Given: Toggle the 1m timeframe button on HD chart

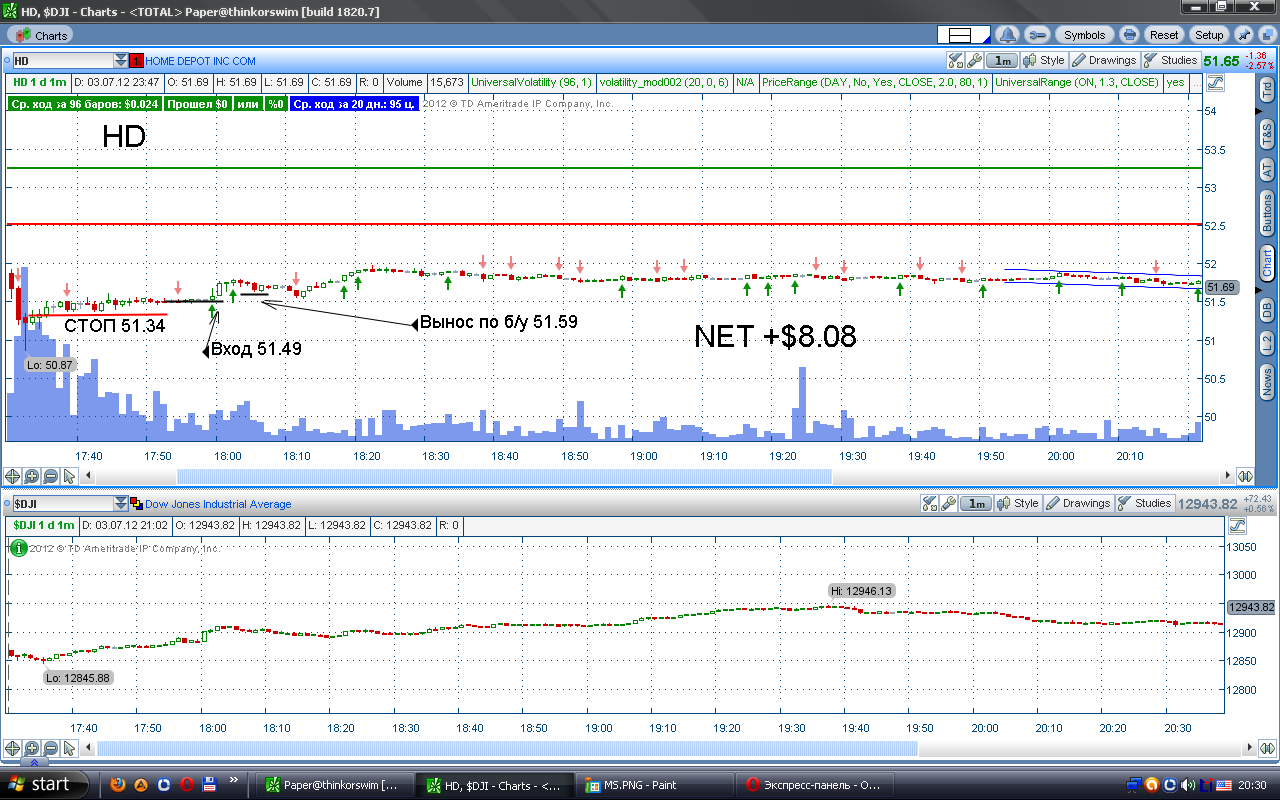Looking at the screenshot, I should tap(1003, 61).
